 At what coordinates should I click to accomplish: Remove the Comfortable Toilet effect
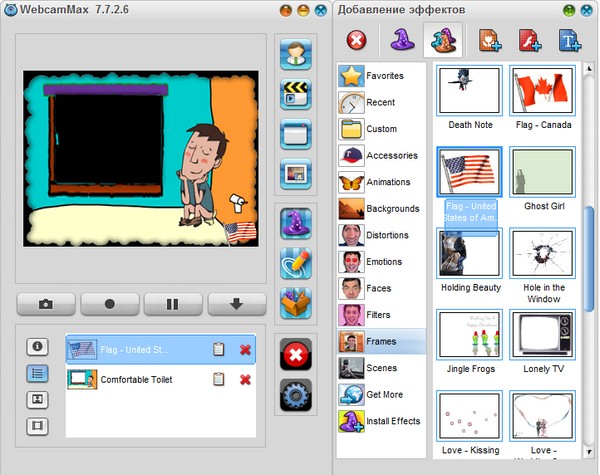point(245,379)
